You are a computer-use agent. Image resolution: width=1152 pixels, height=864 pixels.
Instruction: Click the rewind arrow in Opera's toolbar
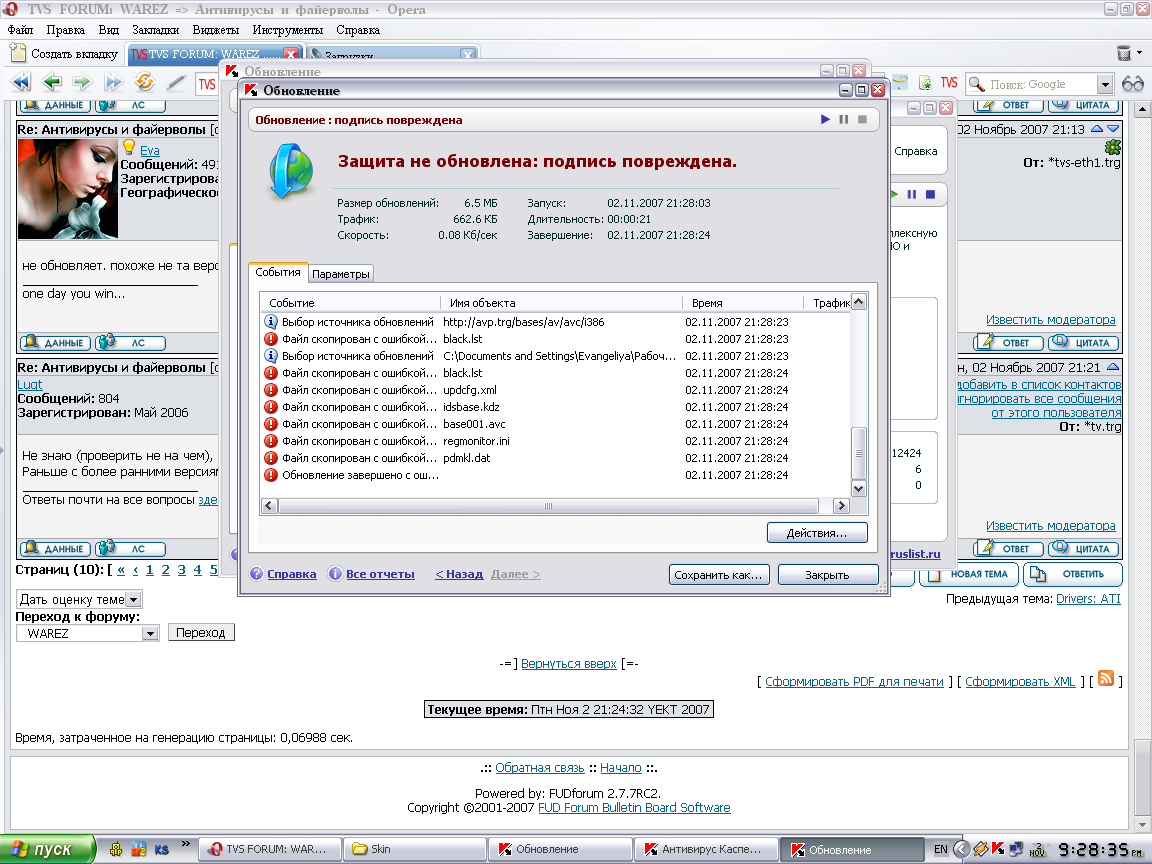[21, 83]
